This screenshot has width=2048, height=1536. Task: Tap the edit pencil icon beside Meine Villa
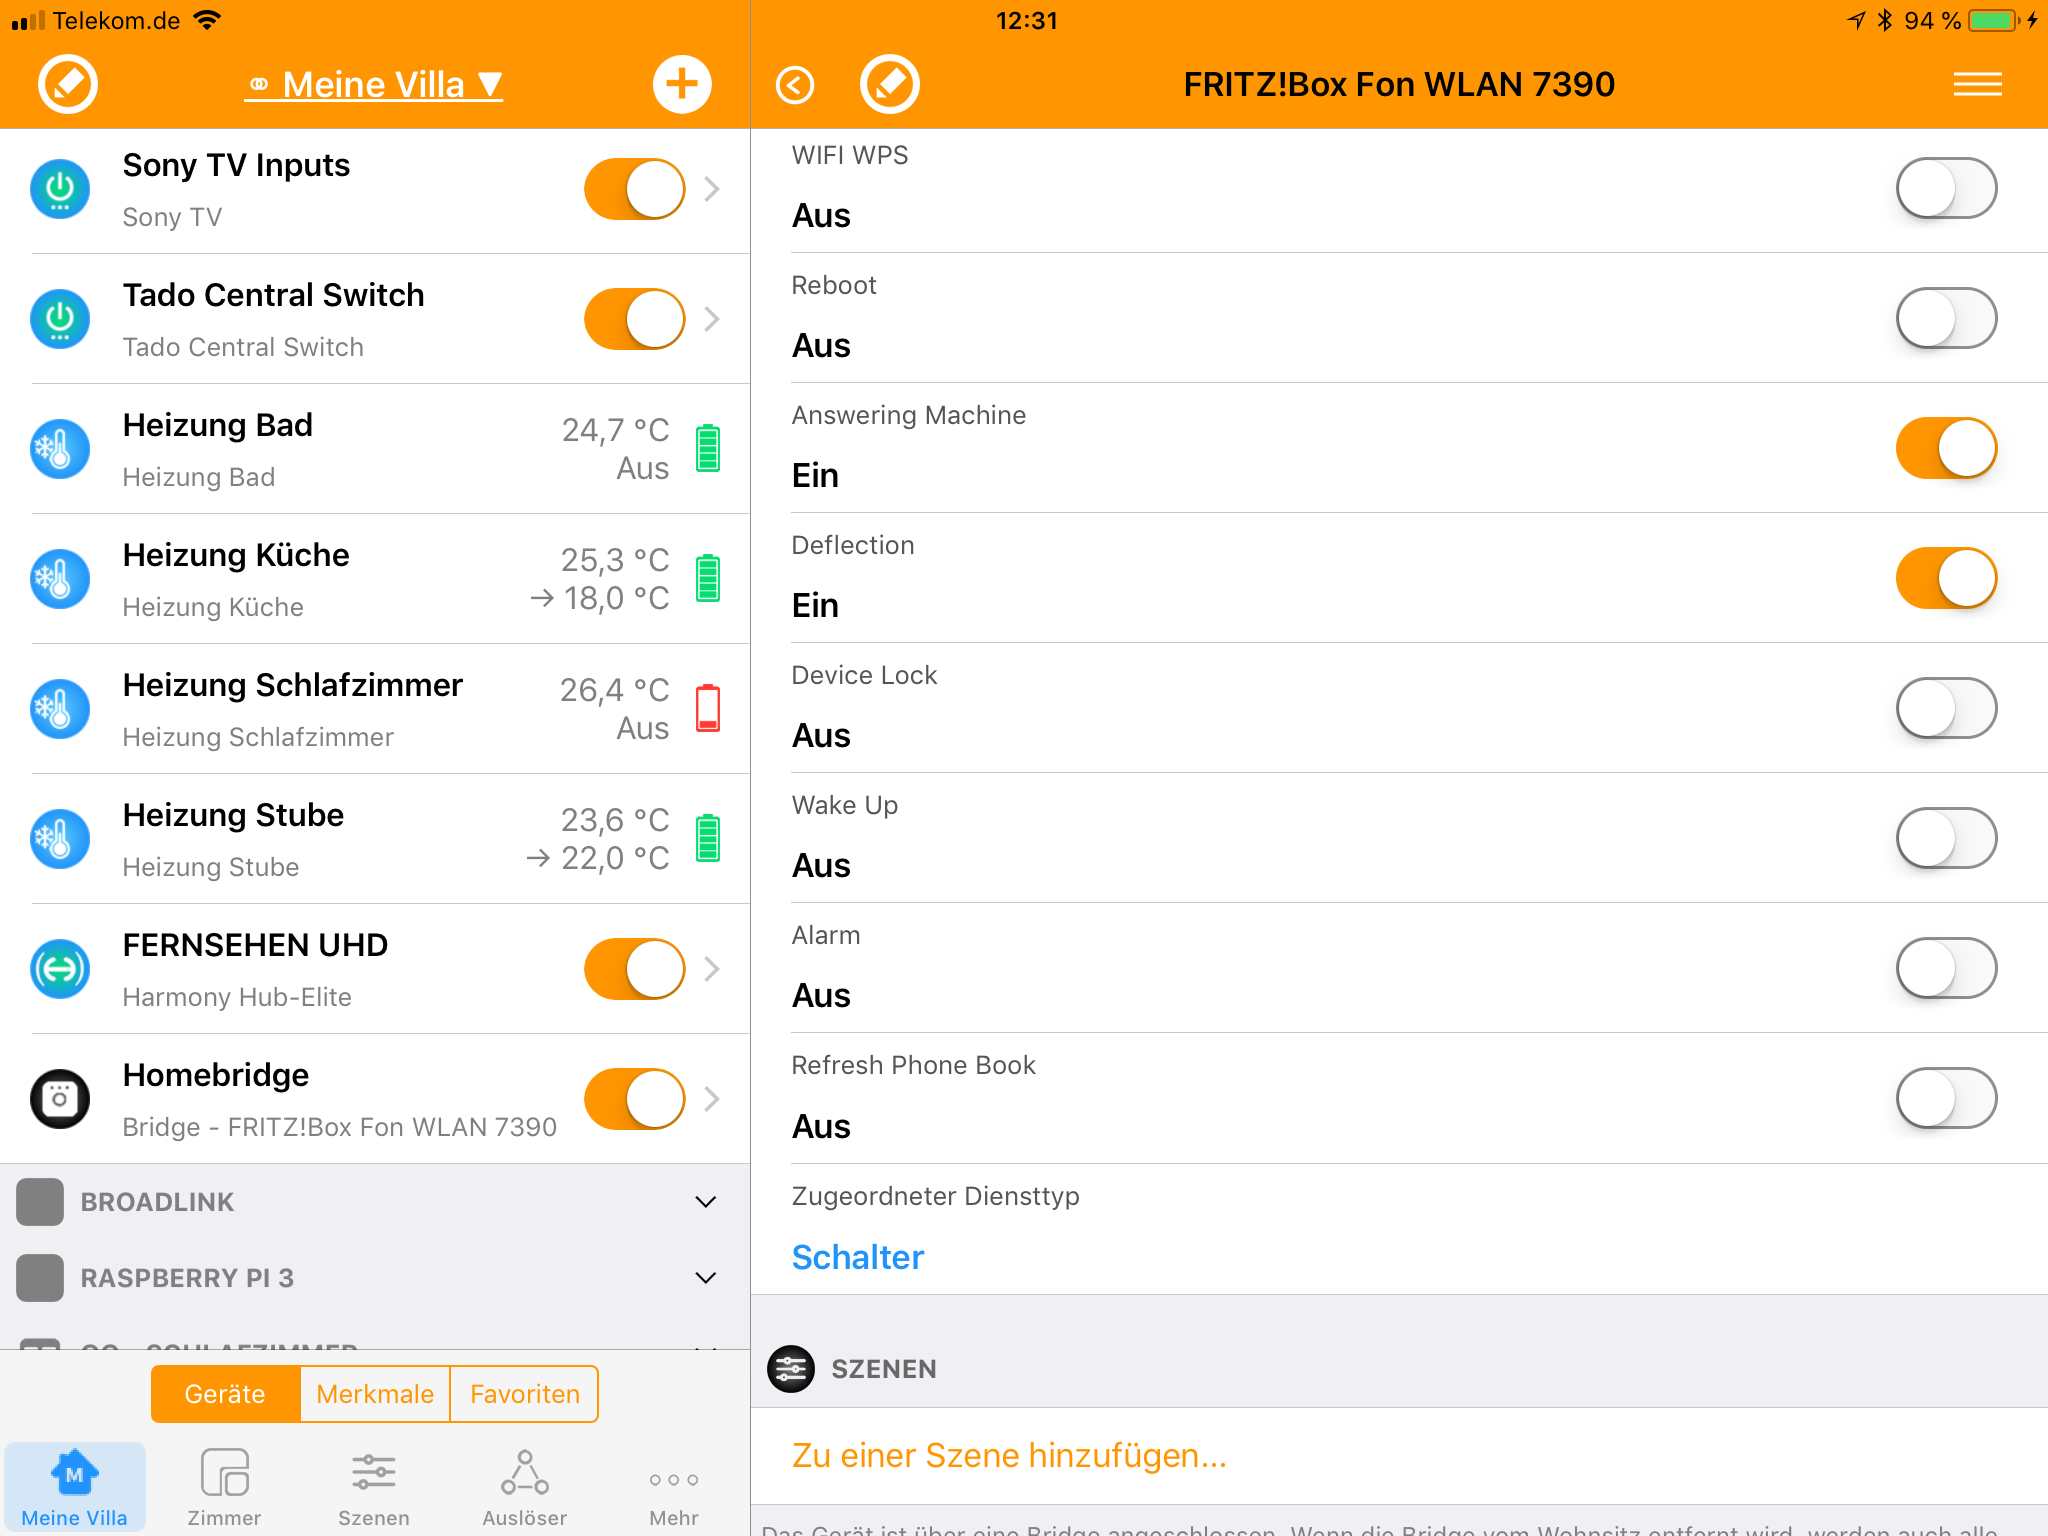[68, 84]
